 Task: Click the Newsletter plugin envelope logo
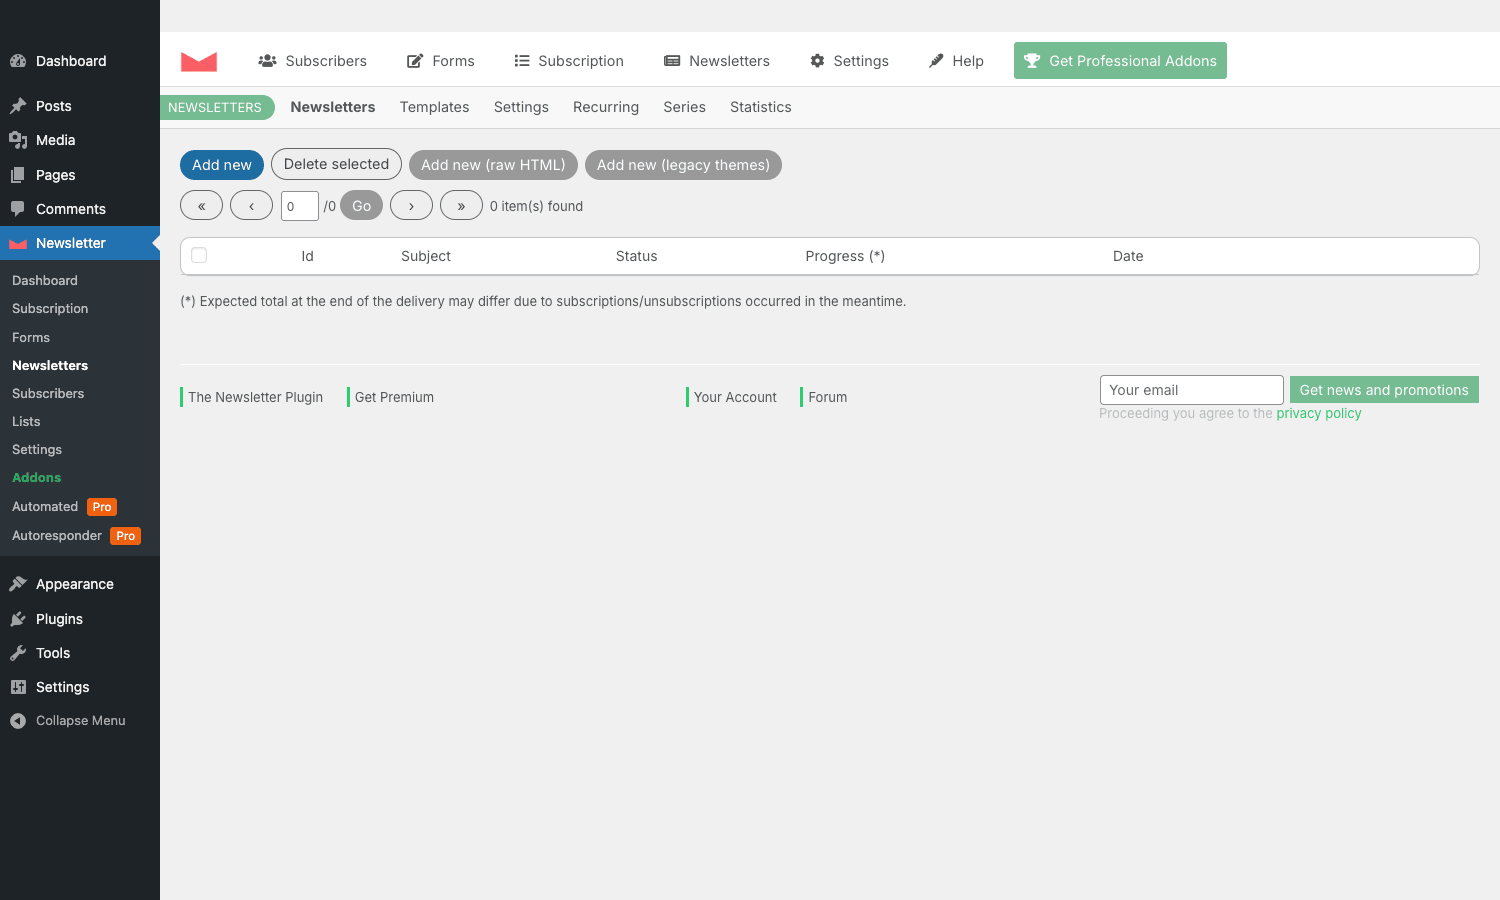(199, 61)
